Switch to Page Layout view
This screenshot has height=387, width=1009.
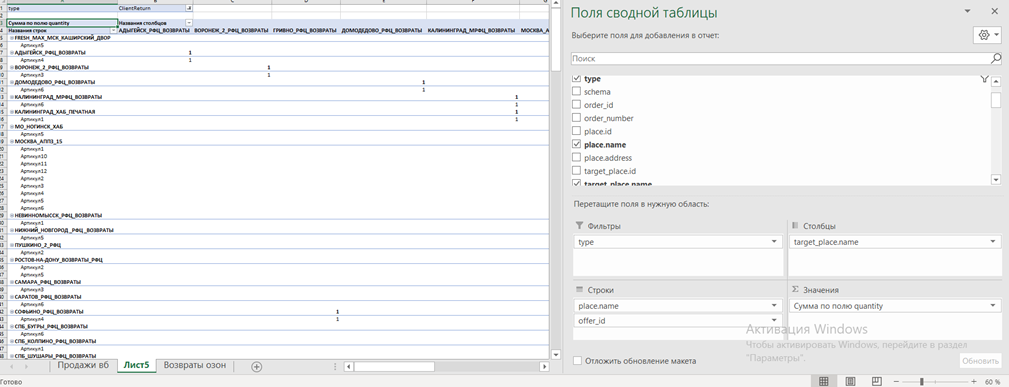pyautogui.click(x=850, y=381)
